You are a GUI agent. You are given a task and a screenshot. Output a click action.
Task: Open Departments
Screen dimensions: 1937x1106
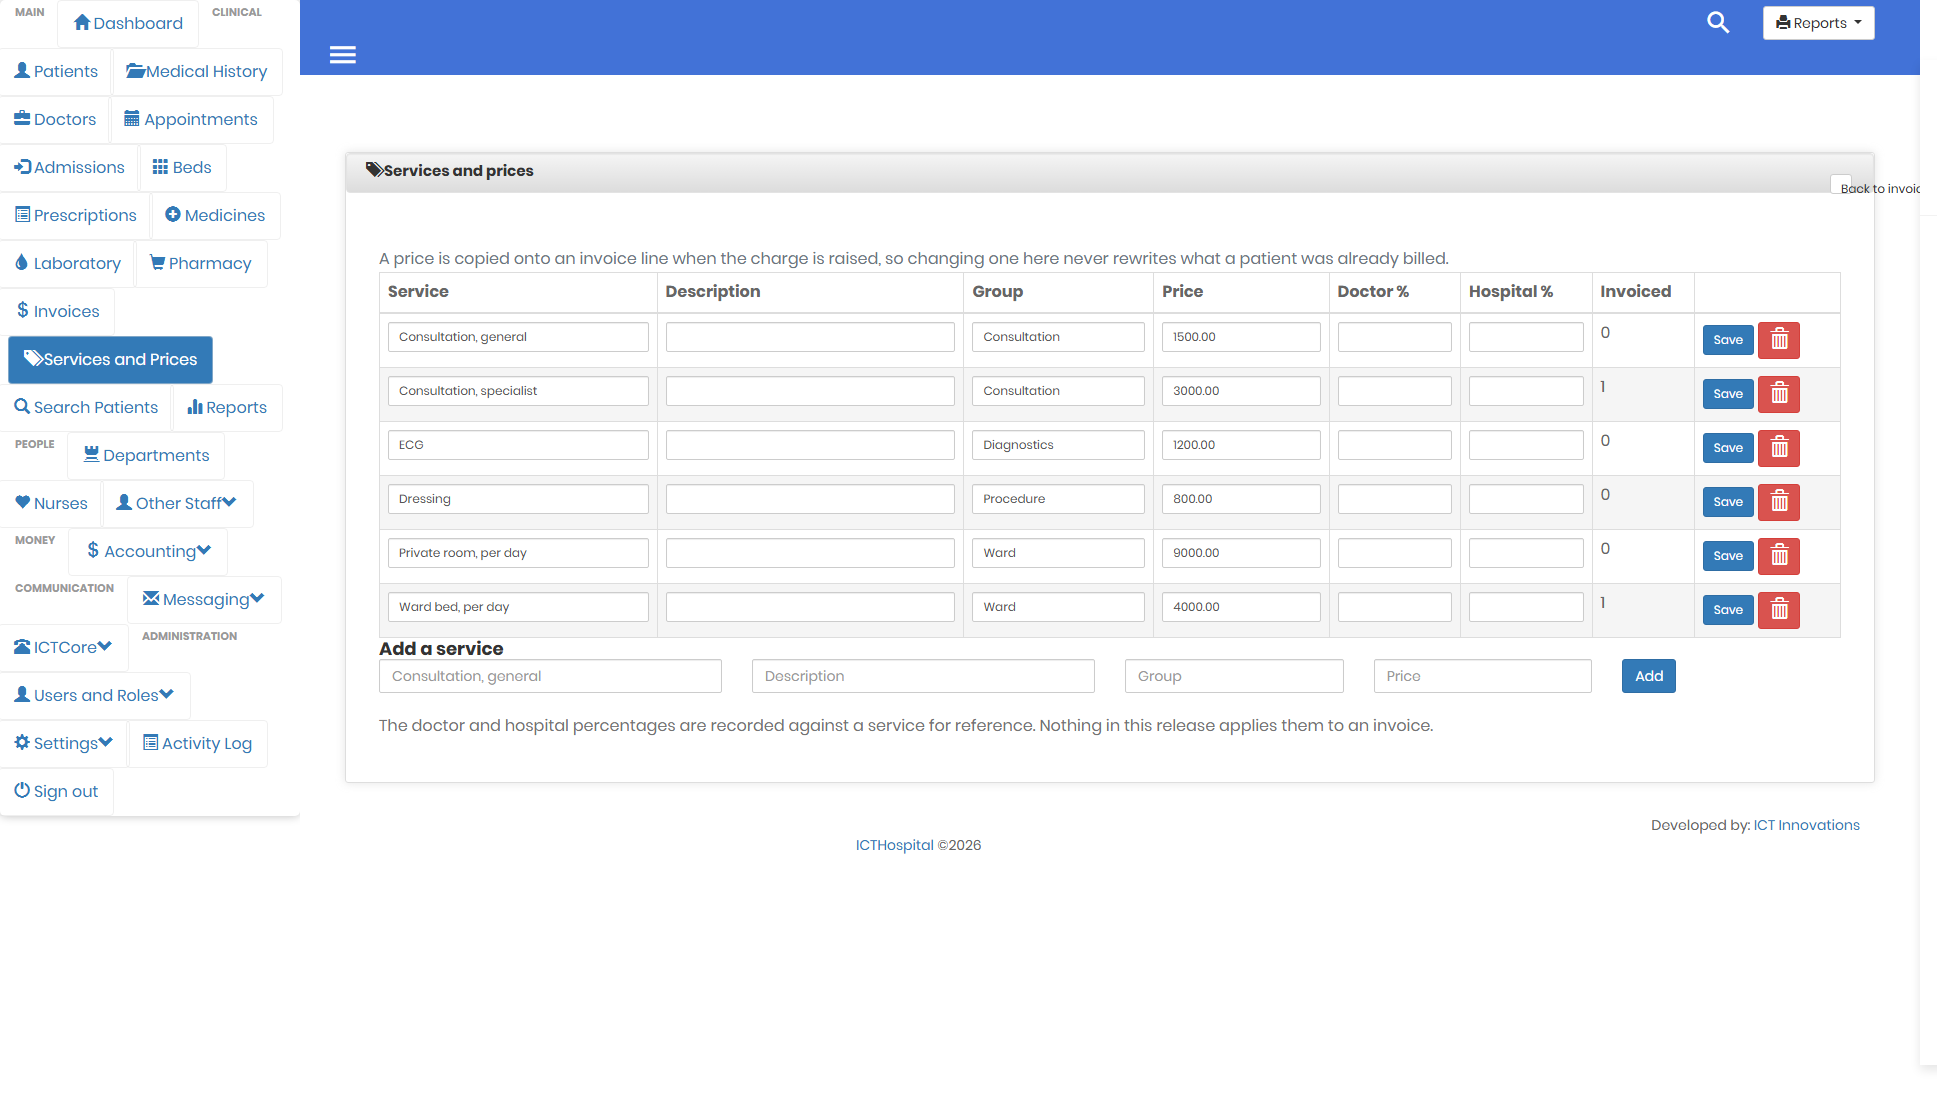point(146,455)
